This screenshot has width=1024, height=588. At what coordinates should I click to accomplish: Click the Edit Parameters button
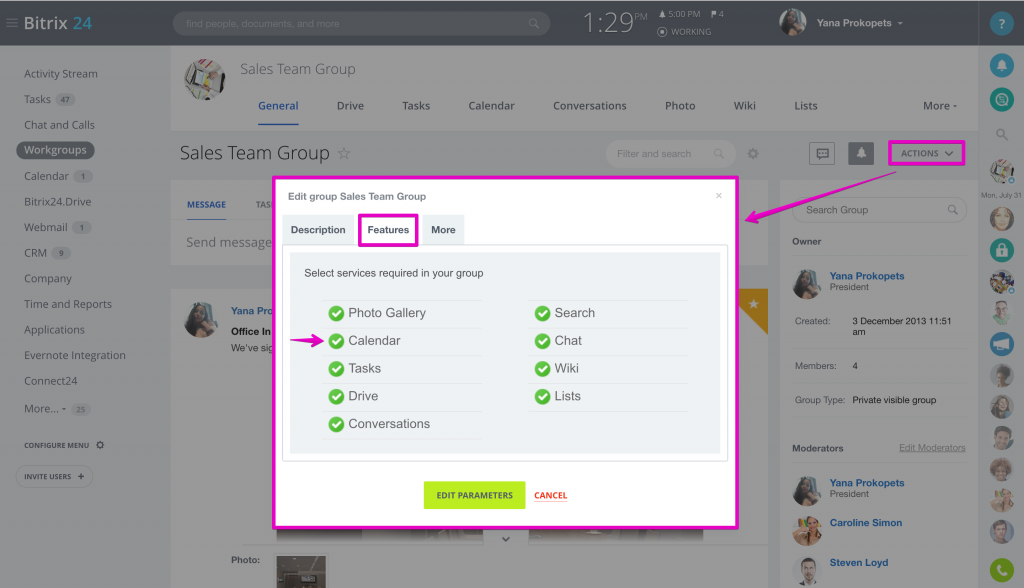click(x=474, y=495)
